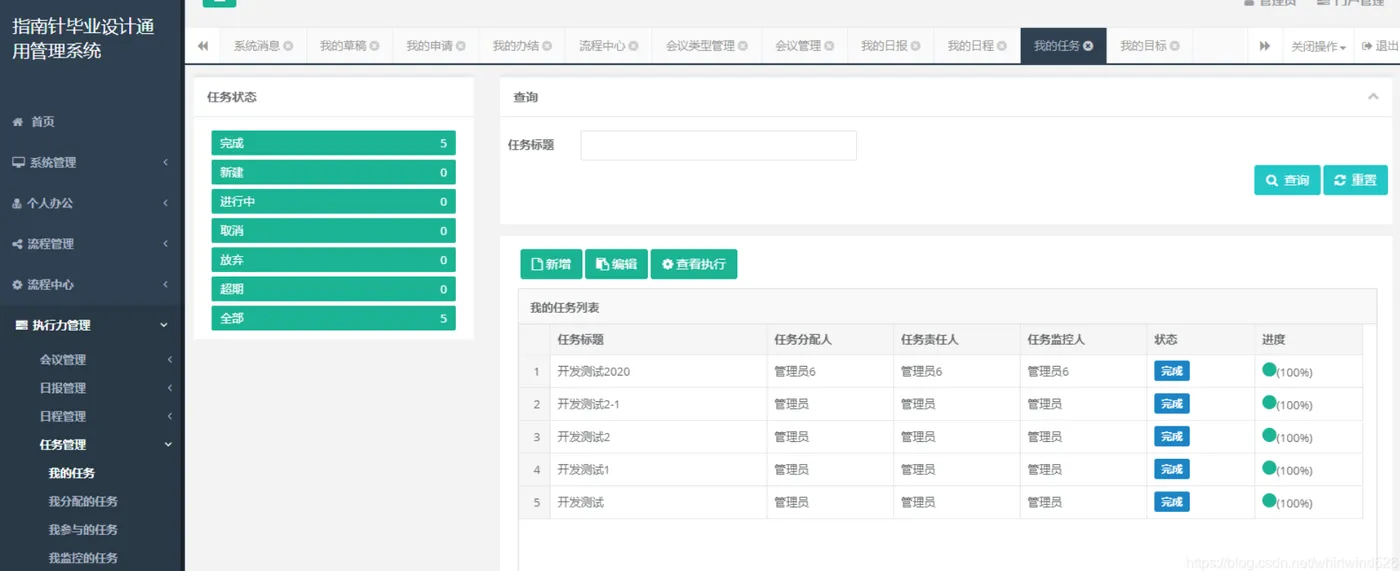
Task: Filter tasks by 超期 status
Action: pos(333,289)
